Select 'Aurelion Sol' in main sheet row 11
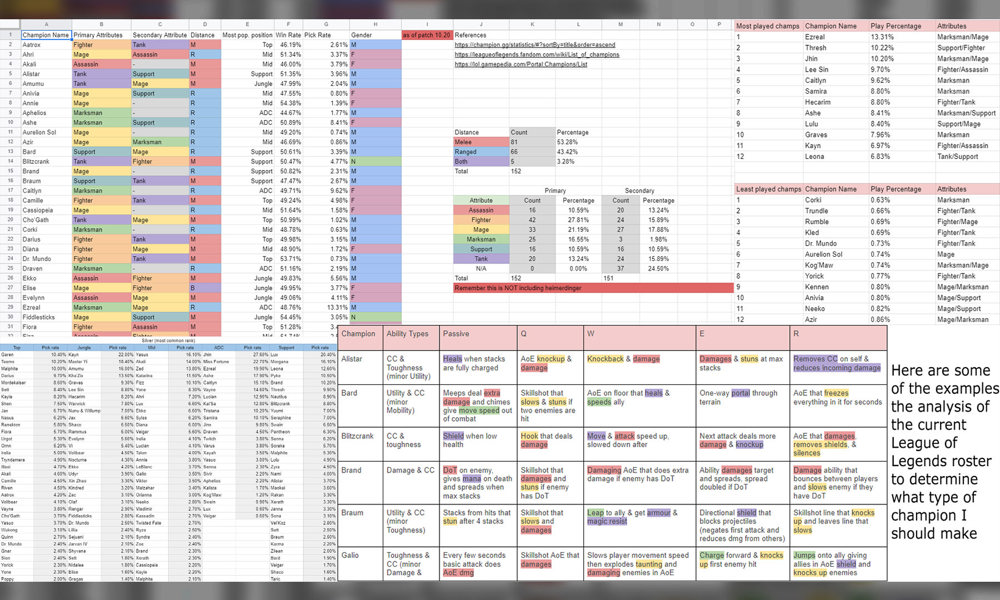 (46, 132)
